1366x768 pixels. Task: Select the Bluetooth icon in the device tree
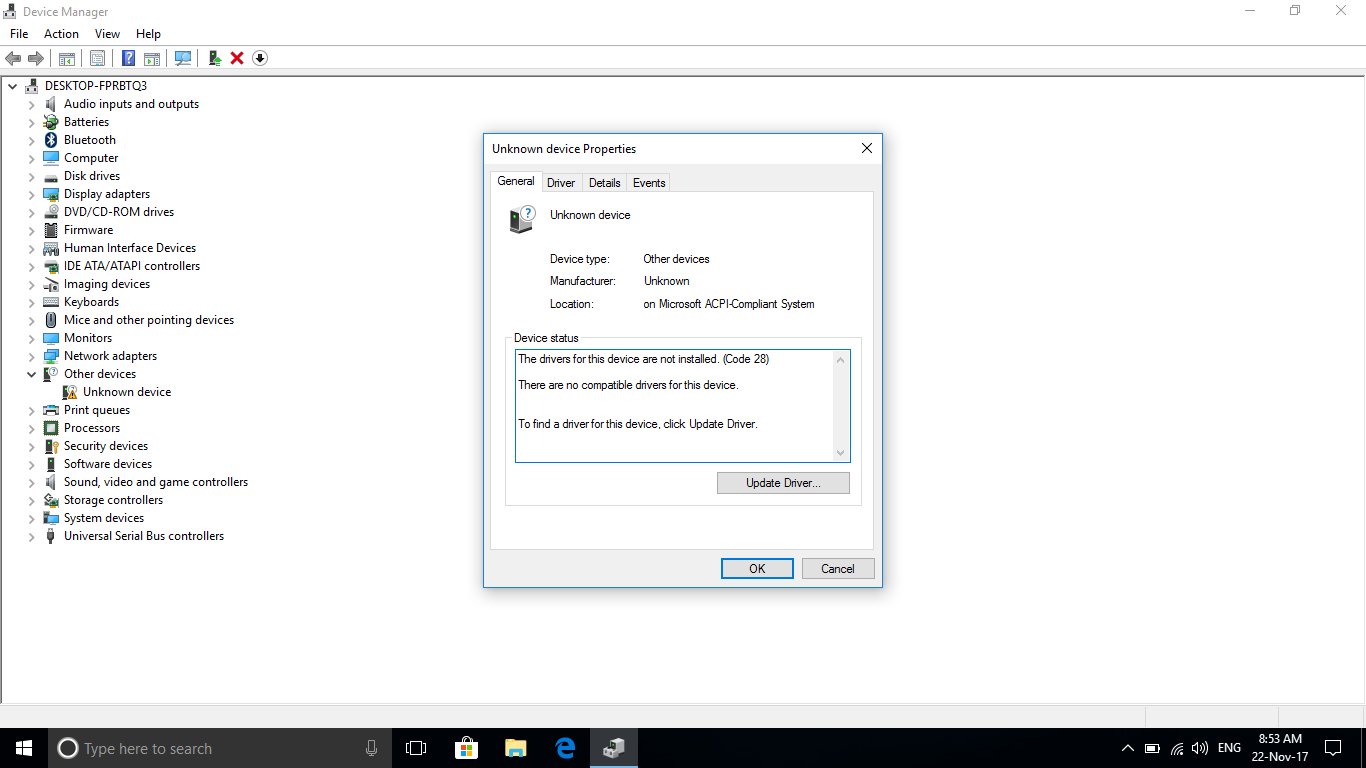51,140
